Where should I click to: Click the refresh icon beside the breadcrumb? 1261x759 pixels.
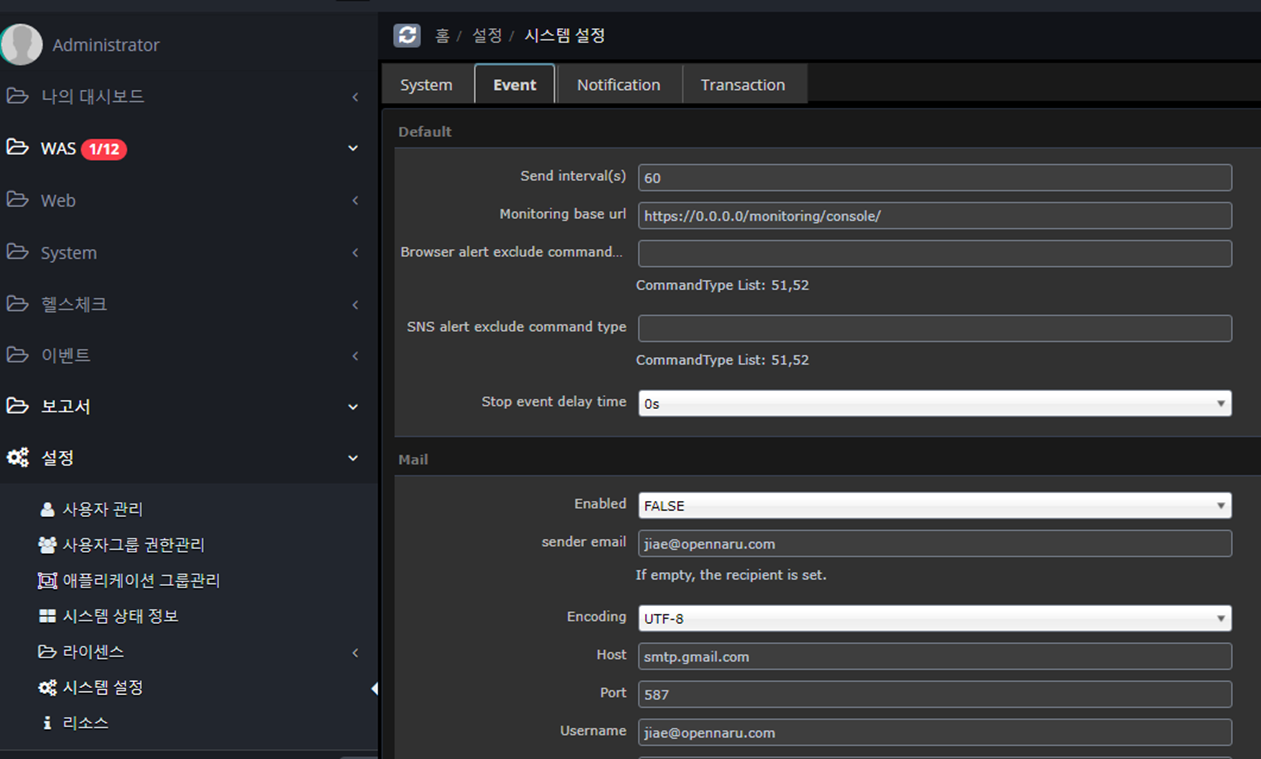click(407, 35)
